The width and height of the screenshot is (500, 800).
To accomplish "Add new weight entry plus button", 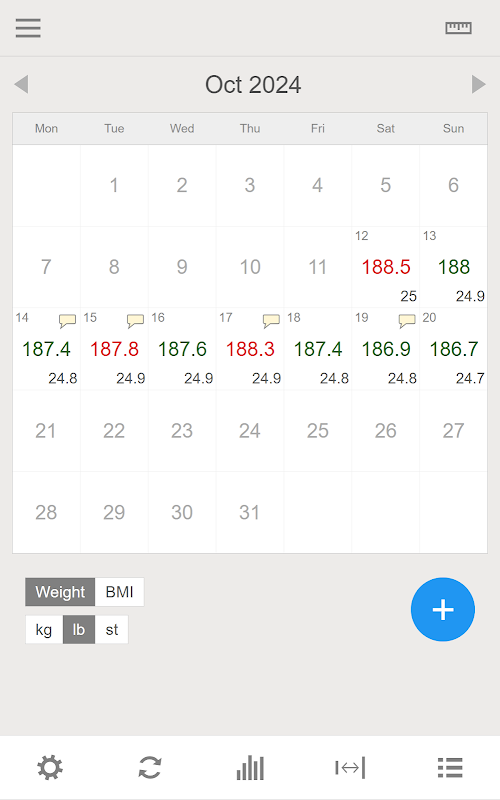I will [443, 609].
